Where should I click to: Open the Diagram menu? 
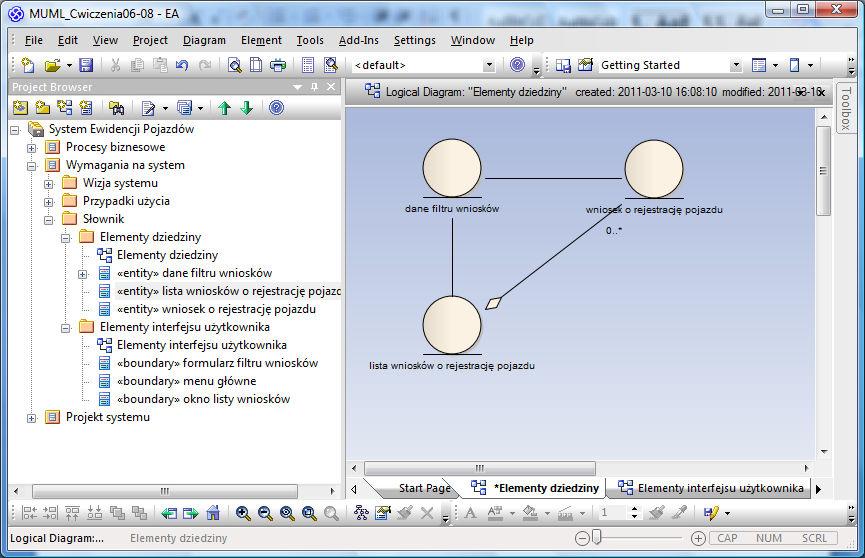pyautogui.click(x=204, y=40)
